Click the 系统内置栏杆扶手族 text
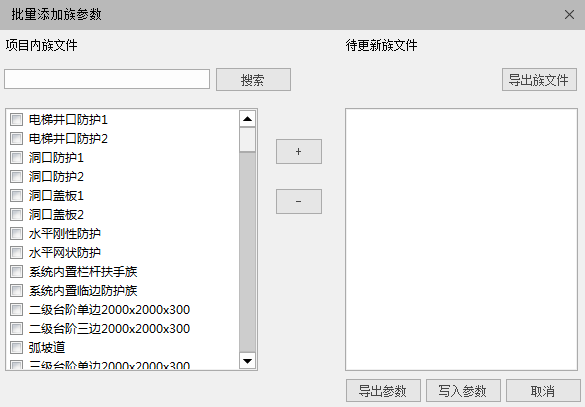The image size is (585, 407). click(83, 272)
